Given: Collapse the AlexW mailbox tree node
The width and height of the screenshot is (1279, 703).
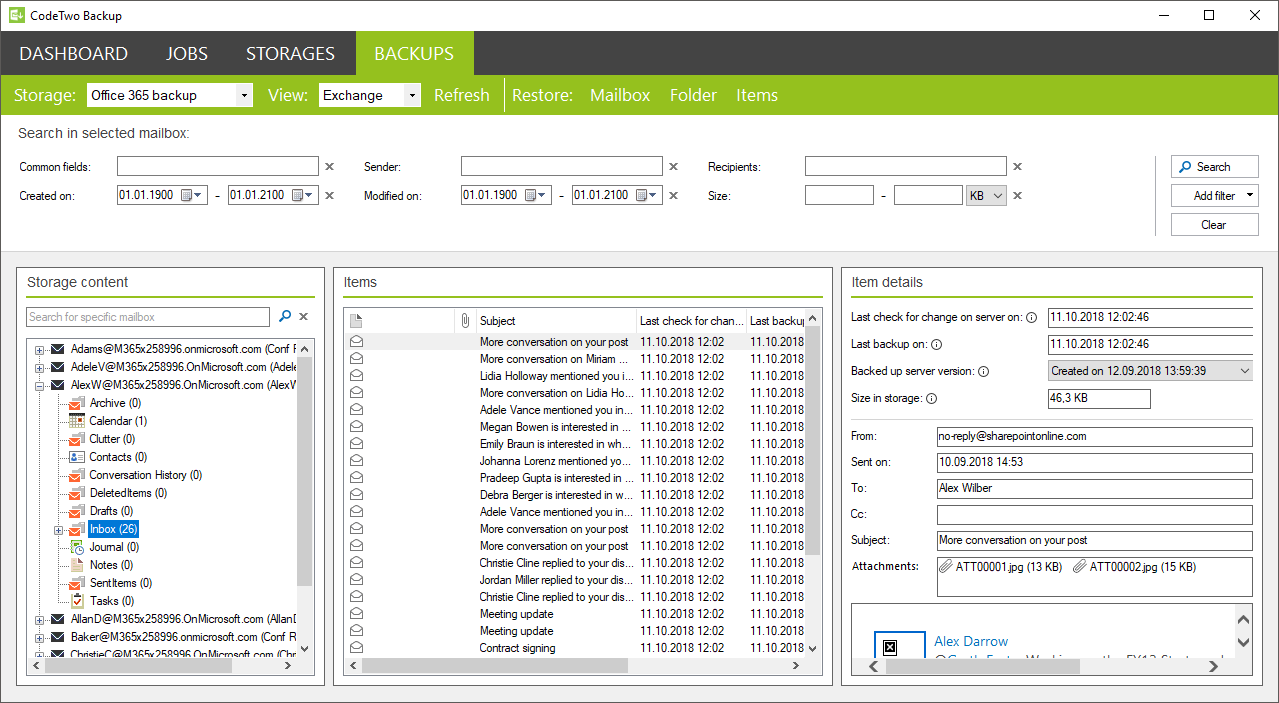Looking at the screenshot, I should pyautogui.click(x=40, y=385).
